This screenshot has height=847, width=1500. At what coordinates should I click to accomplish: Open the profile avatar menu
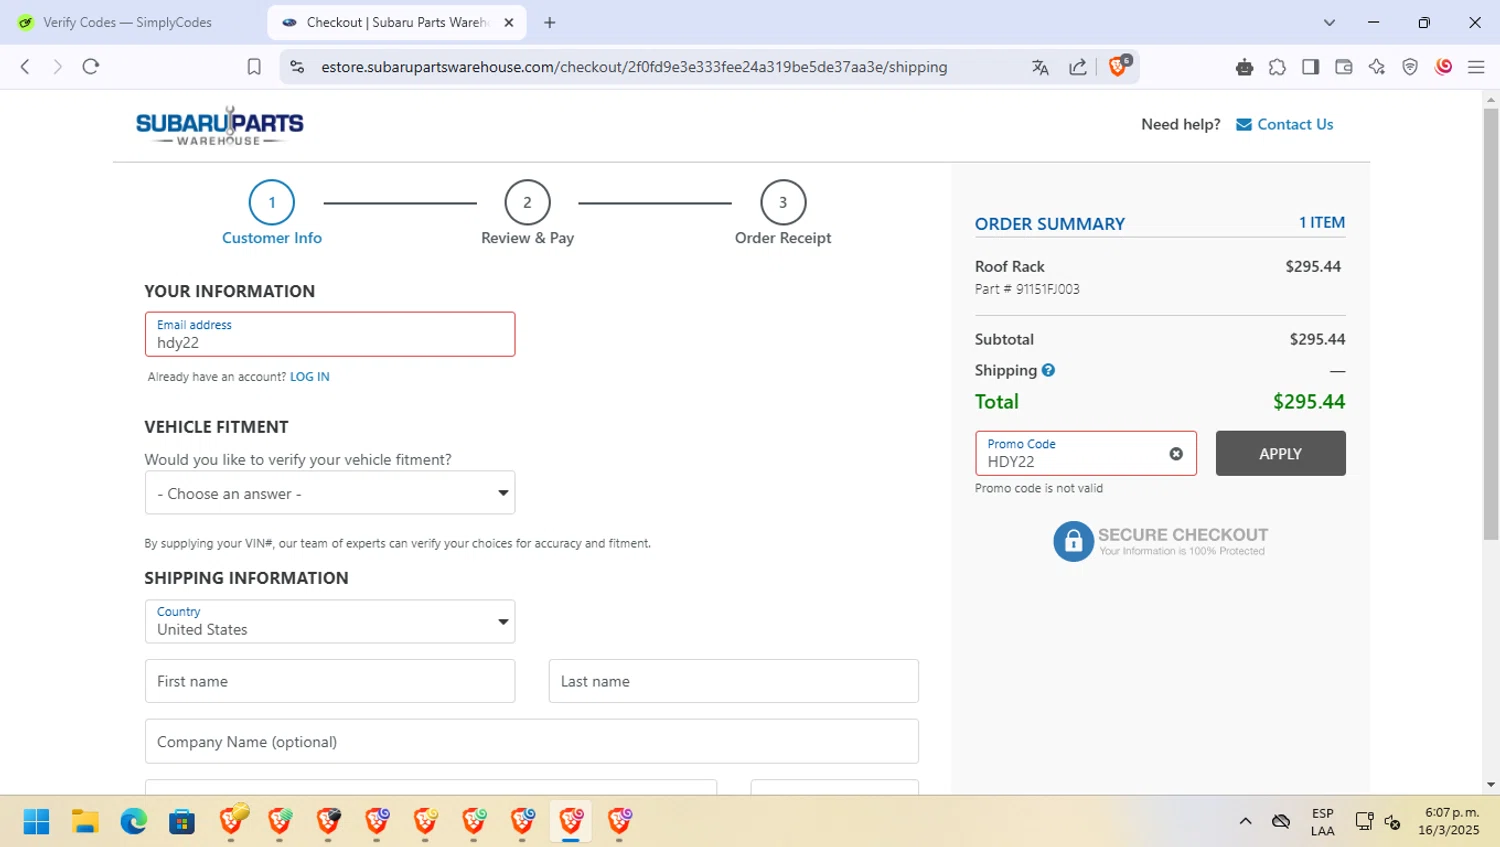click(1443, 67)
